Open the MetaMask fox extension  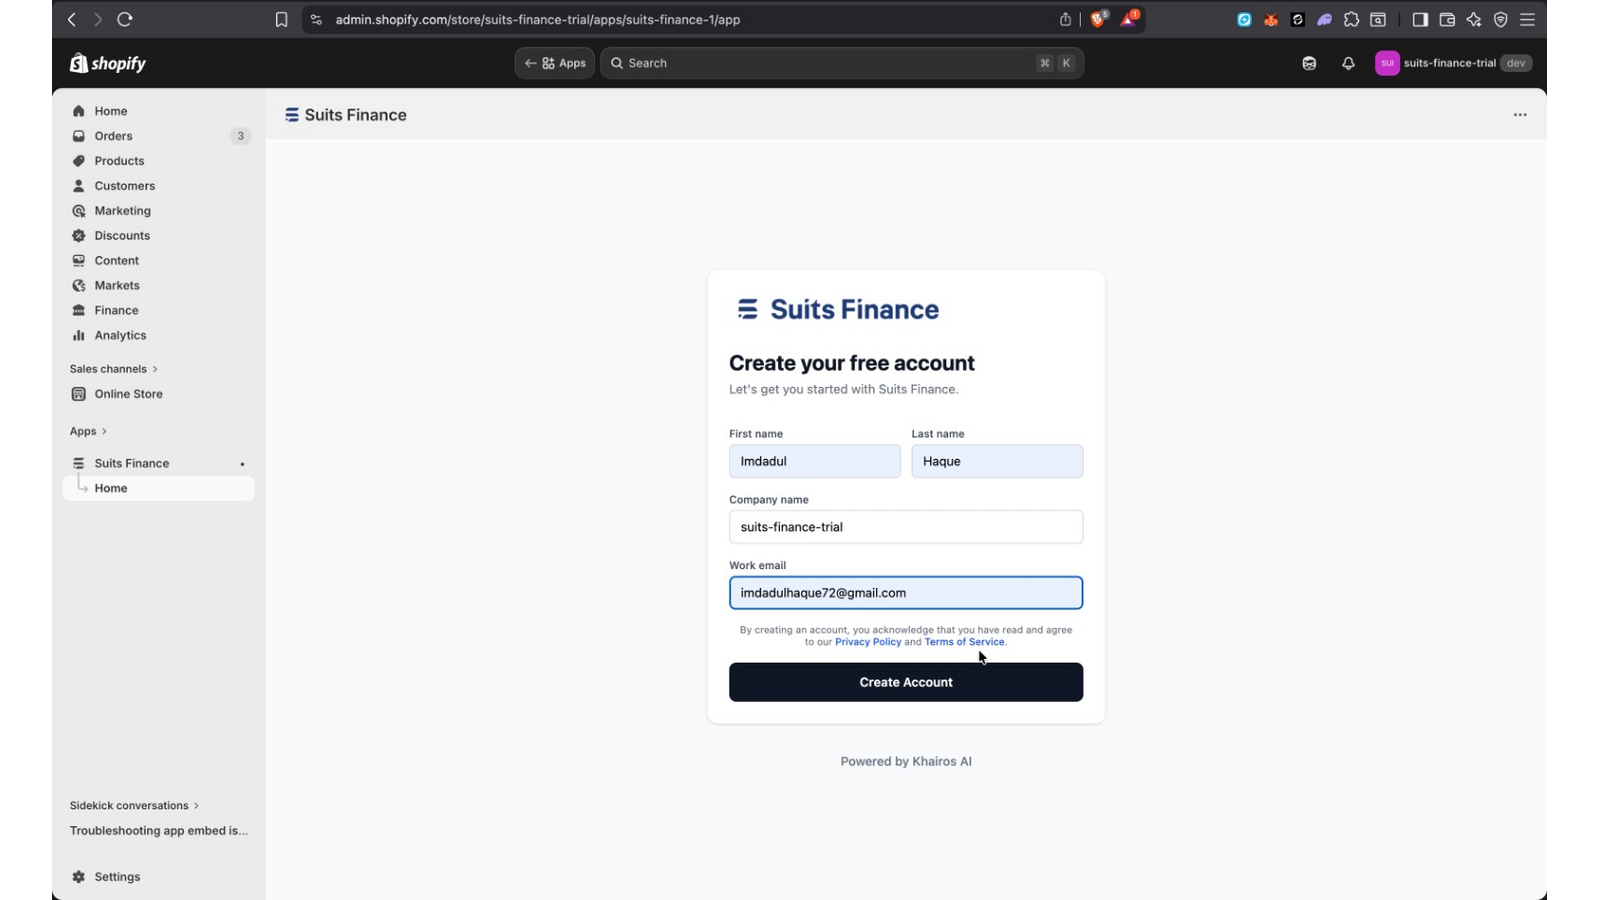1271,19
